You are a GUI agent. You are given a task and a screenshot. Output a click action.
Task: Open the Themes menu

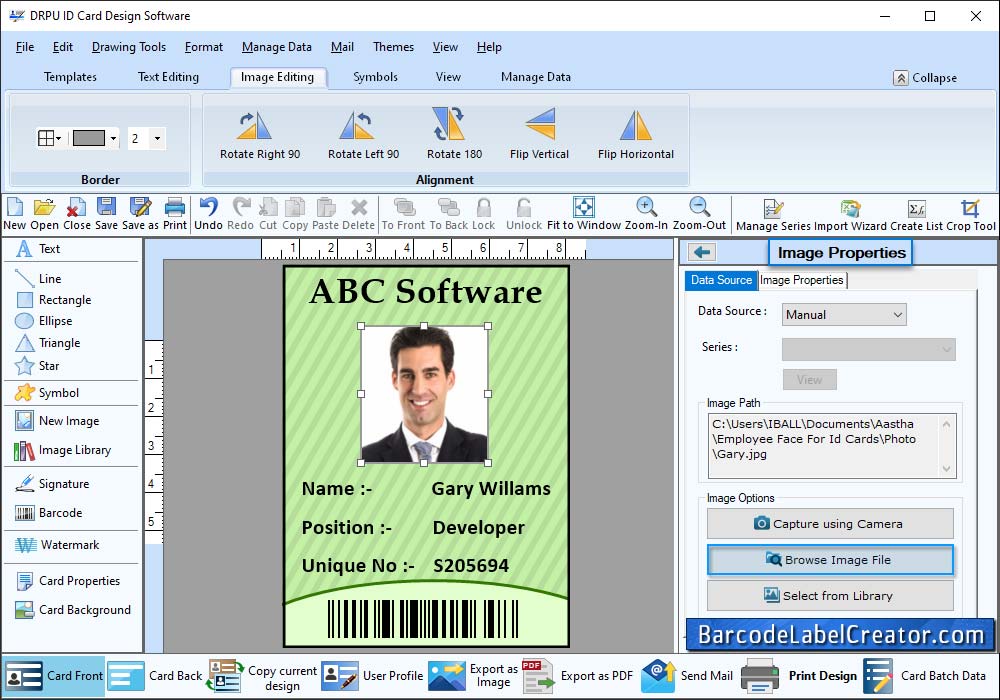click(393, 47)
